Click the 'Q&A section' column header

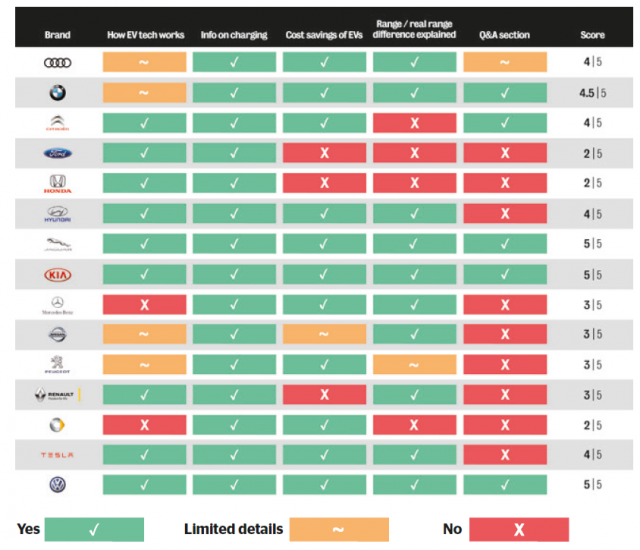coord(504,35)
